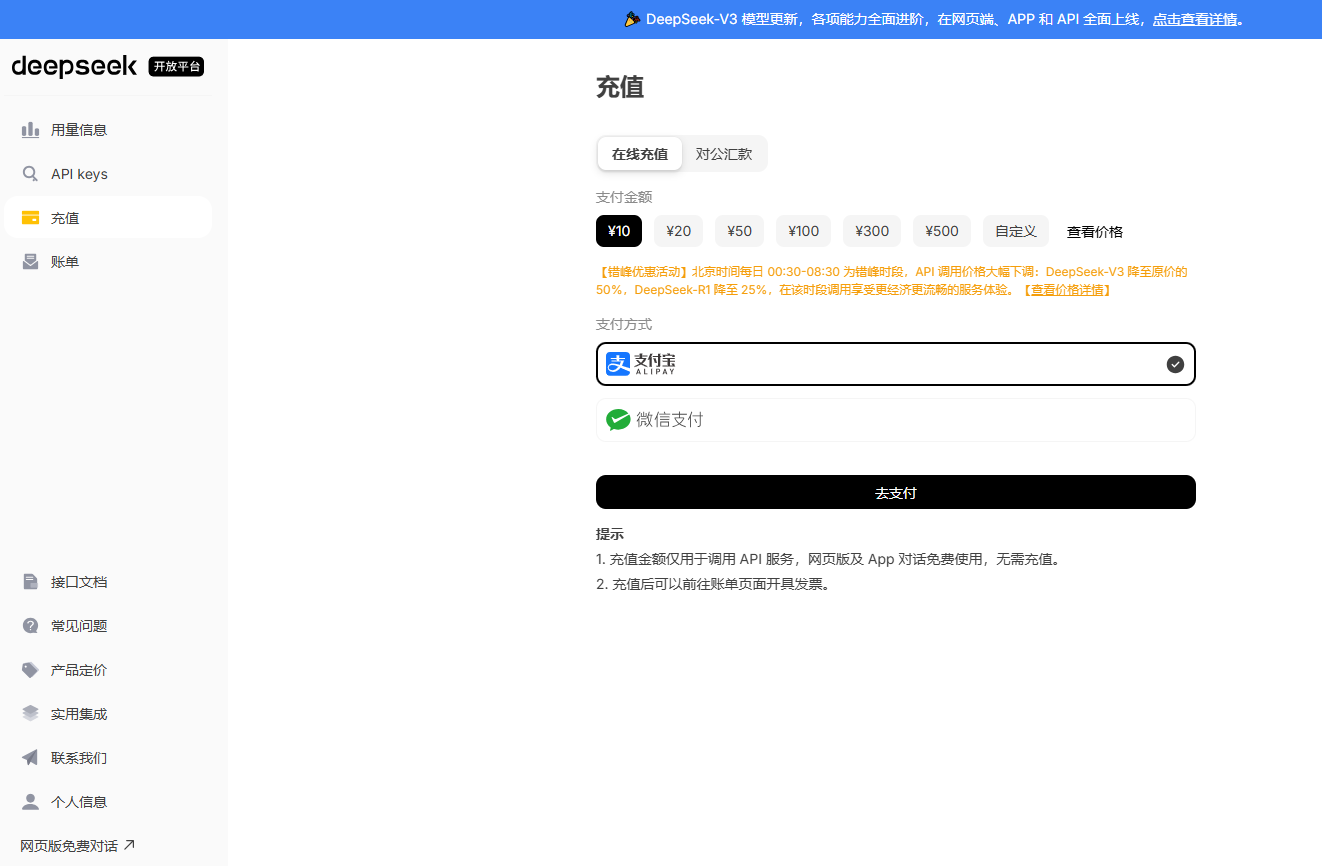Select the ¥10 amount option

[619, 231]
